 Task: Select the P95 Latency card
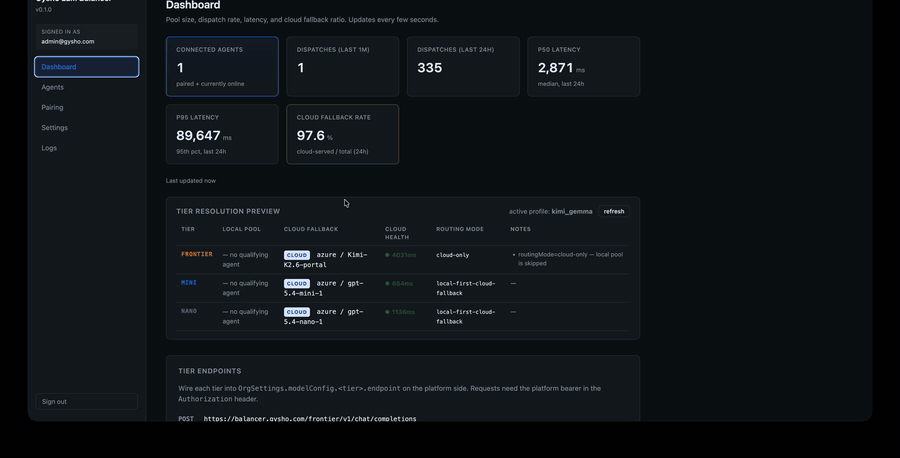pyautogui.click(x=222, y=134)
